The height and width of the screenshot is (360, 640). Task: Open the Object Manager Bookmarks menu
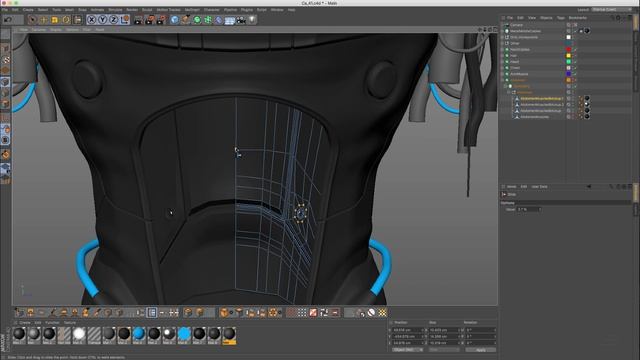578,18
